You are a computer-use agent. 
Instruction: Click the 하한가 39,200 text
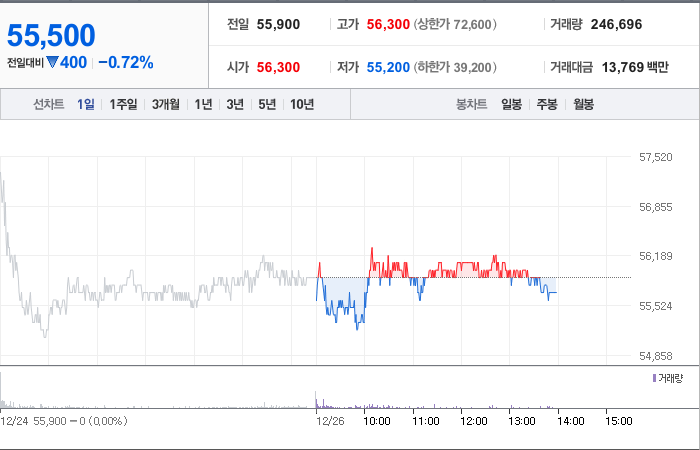coord(455,67)
